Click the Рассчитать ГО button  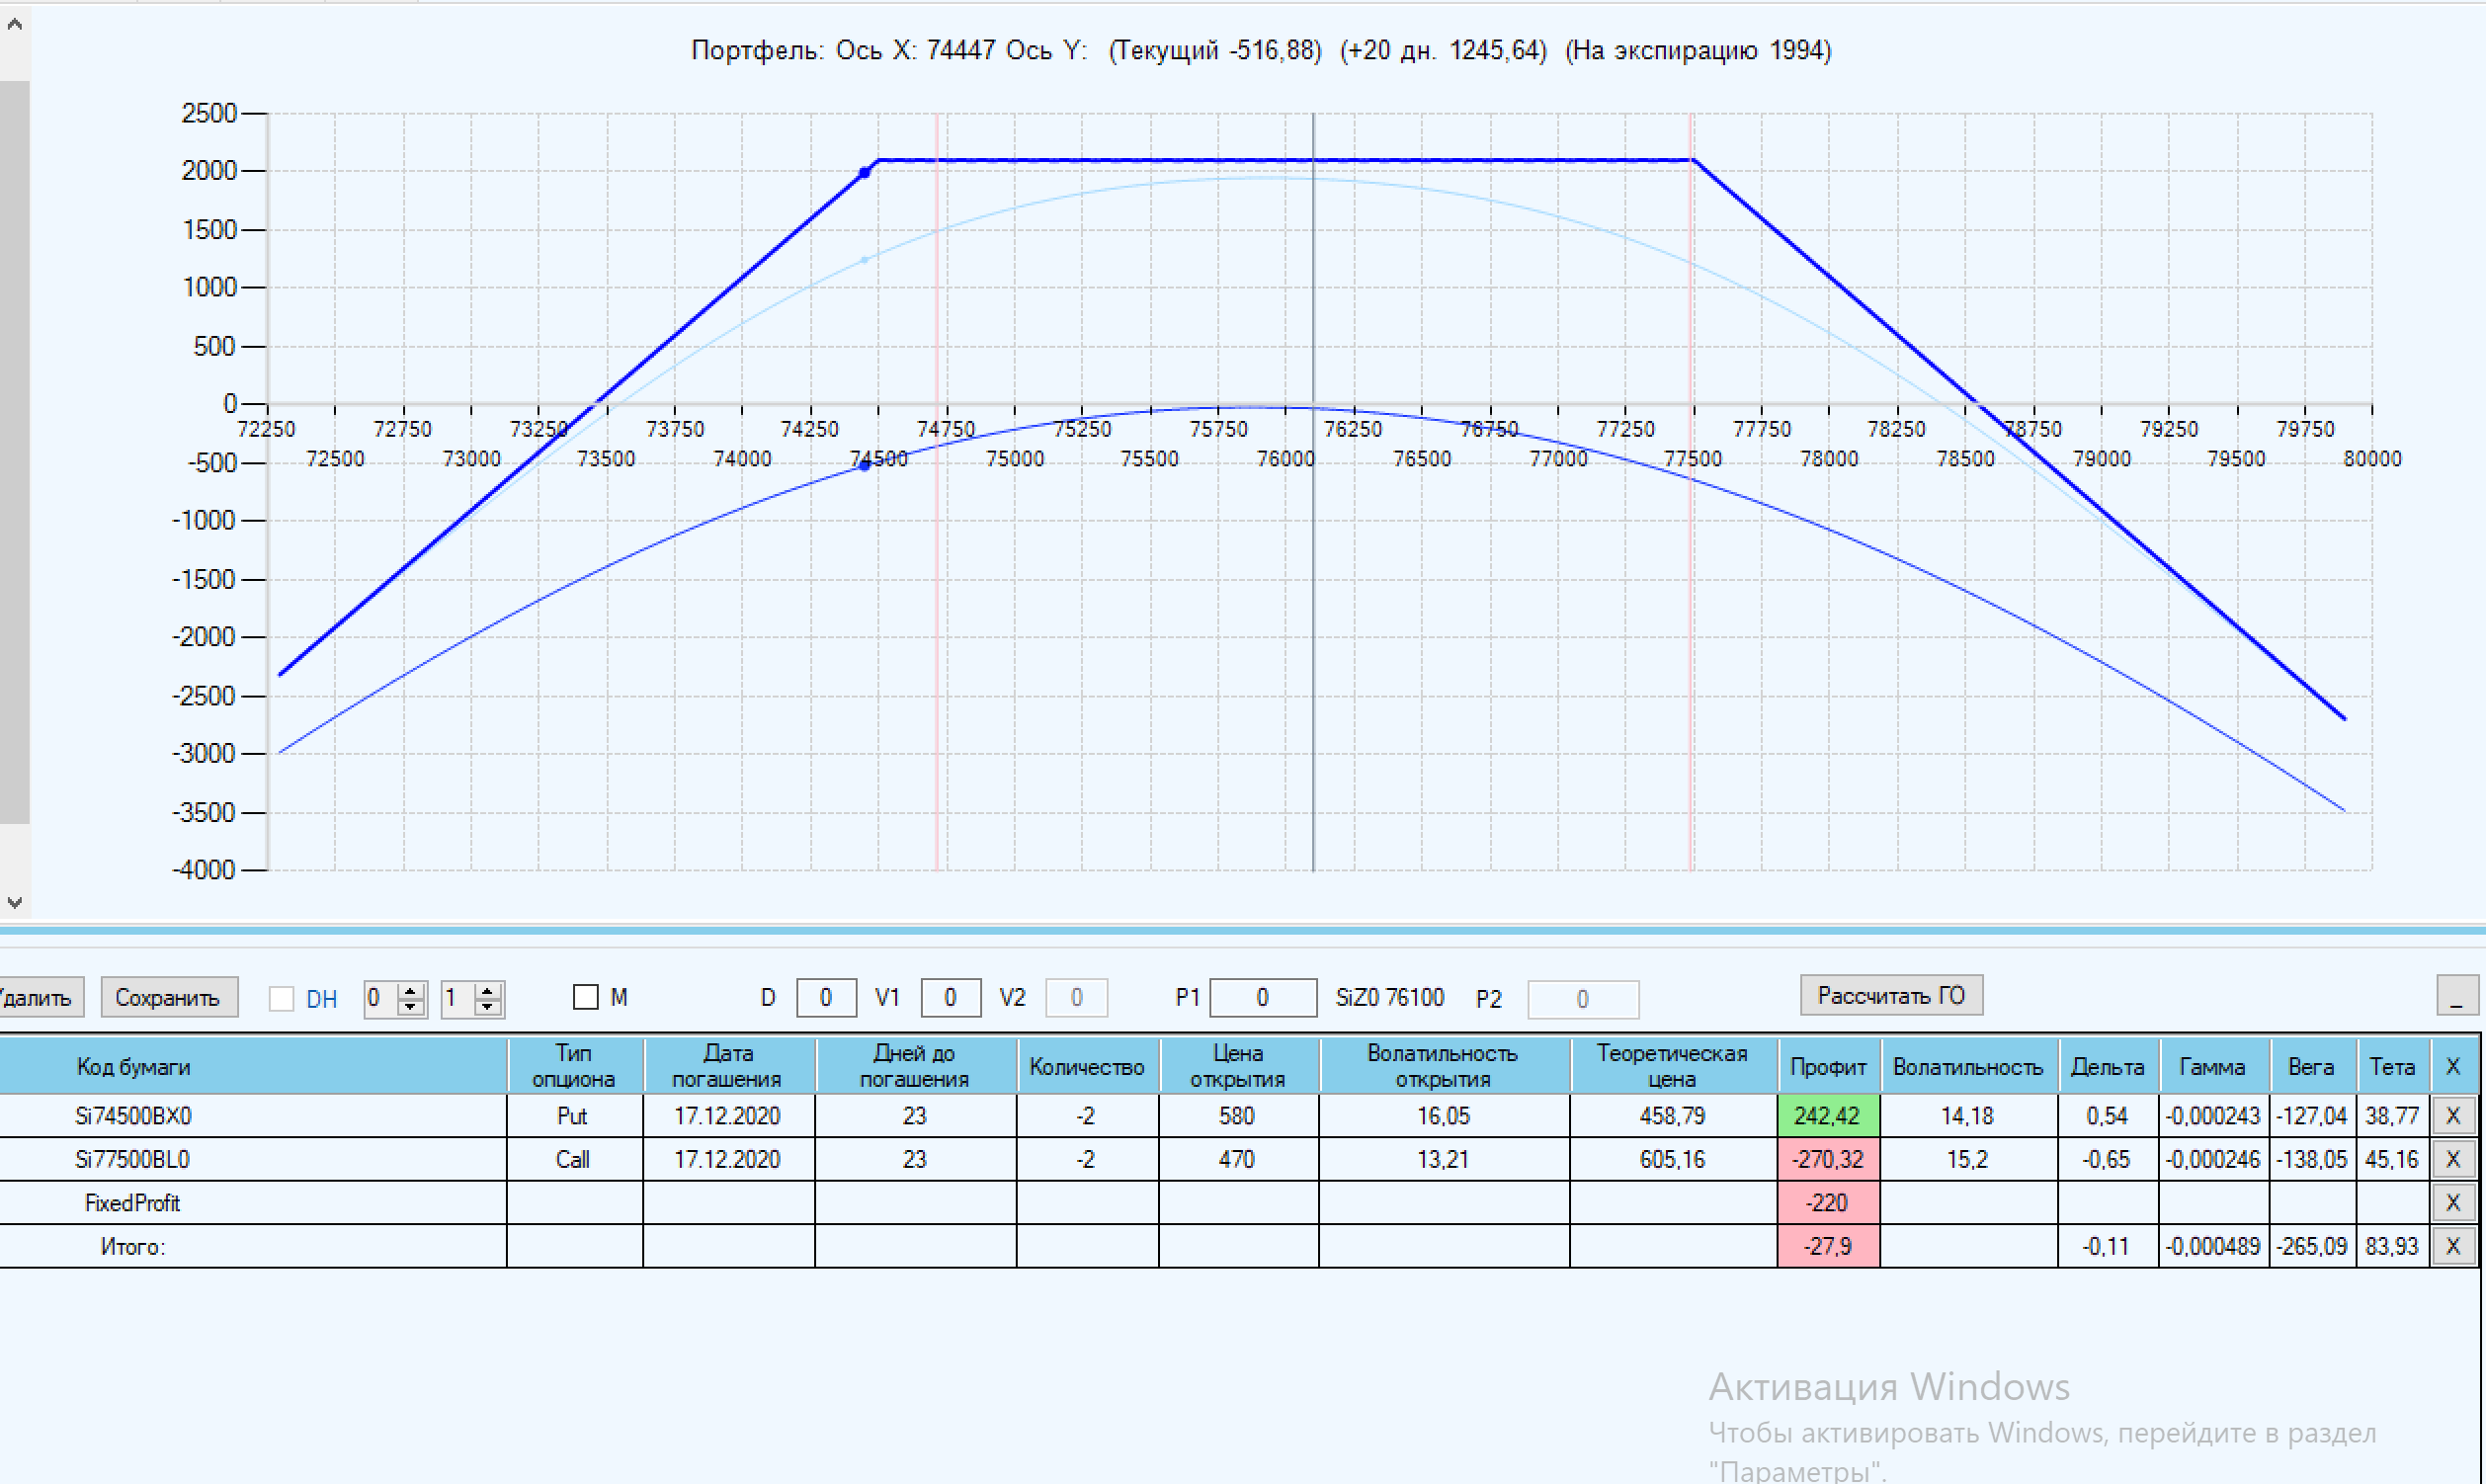point(1890,996)
